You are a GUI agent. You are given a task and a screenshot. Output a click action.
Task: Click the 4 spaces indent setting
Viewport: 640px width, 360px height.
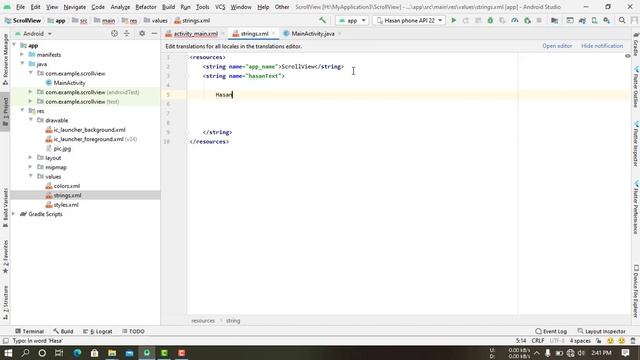(x=580, y=340)
